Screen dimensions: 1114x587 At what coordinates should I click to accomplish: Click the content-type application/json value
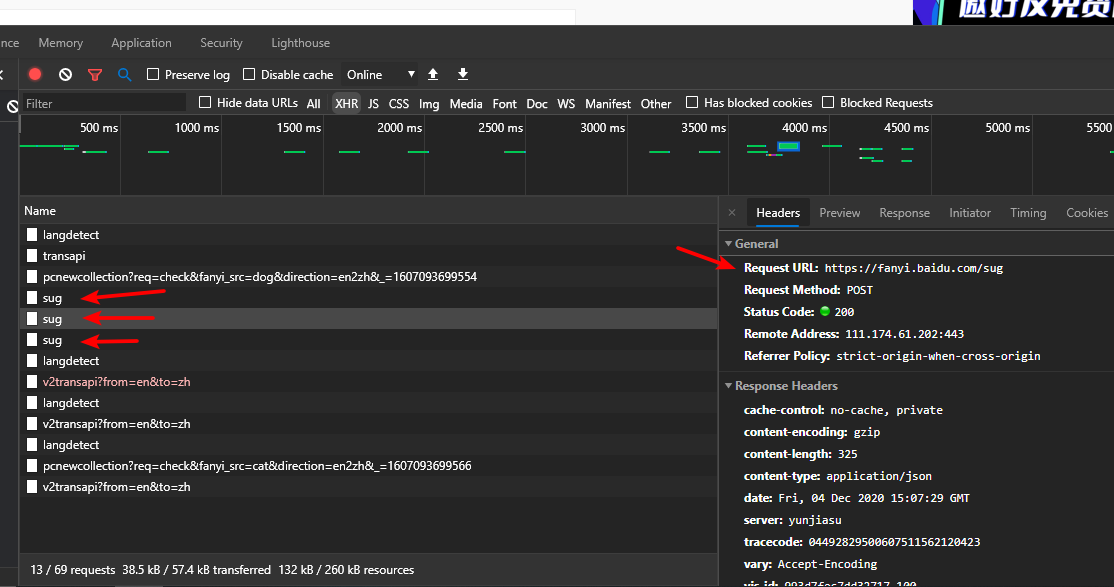879,476
